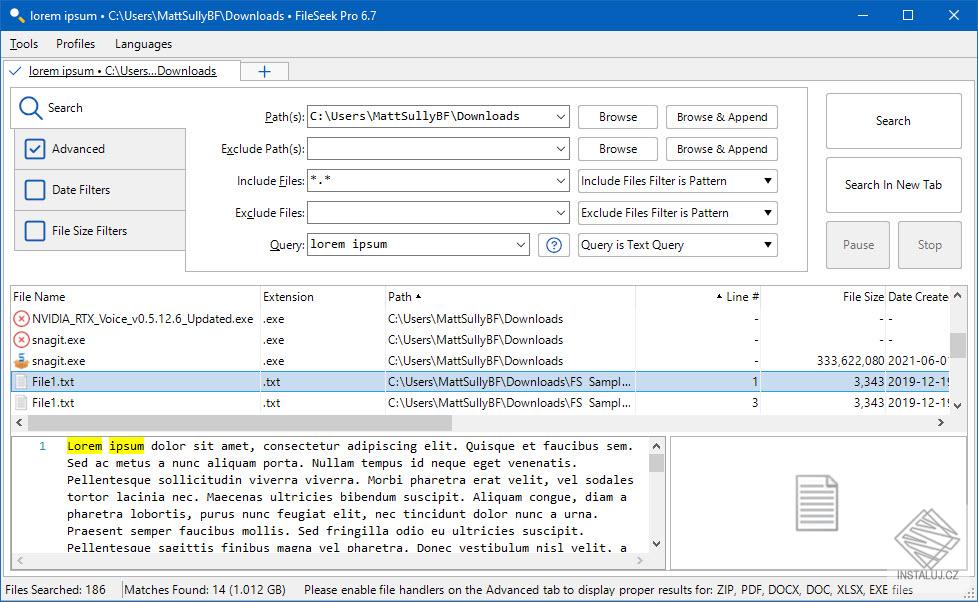Screen dimensions: 978x602
Task: Select the lorem ipsum Downloads tab
Action: [122, 71]
